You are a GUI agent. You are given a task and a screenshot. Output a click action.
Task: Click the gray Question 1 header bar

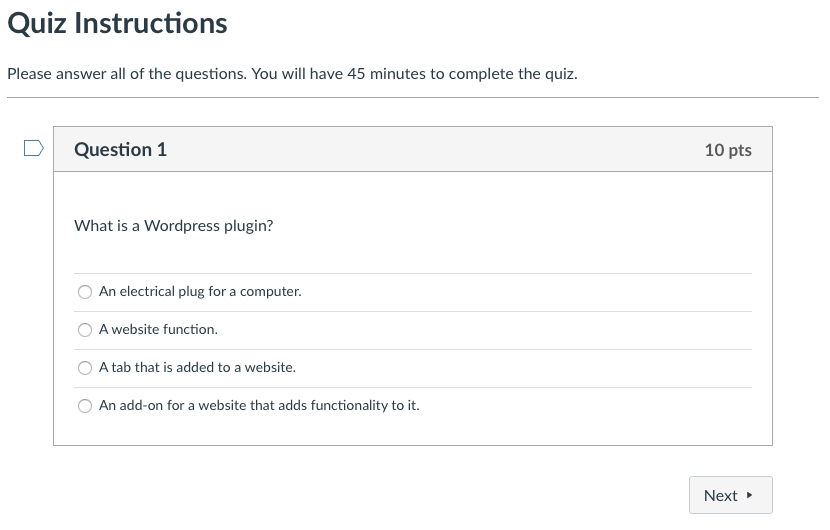point(413,149)
